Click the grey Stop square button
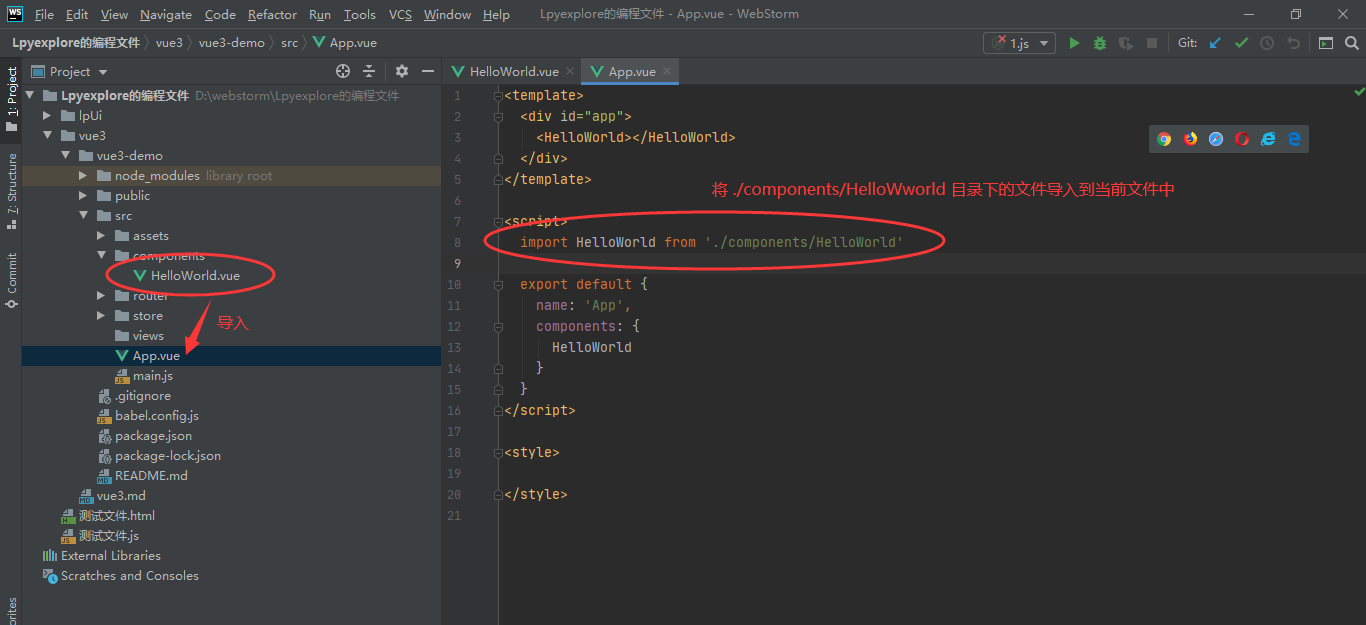The width and height of the screenshot is (1366, 625). 1152,43
